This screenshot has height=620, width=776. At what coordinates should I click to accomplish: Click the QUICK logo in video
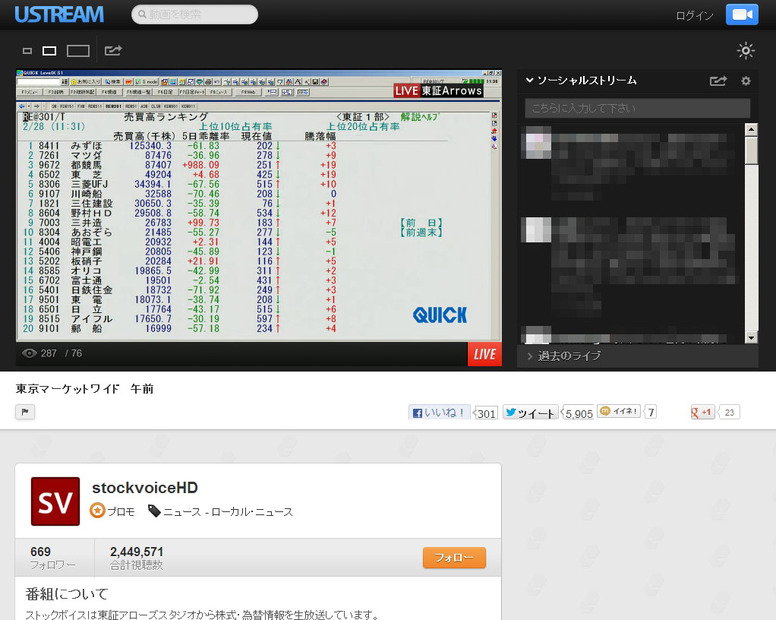[x=439, y=315]
